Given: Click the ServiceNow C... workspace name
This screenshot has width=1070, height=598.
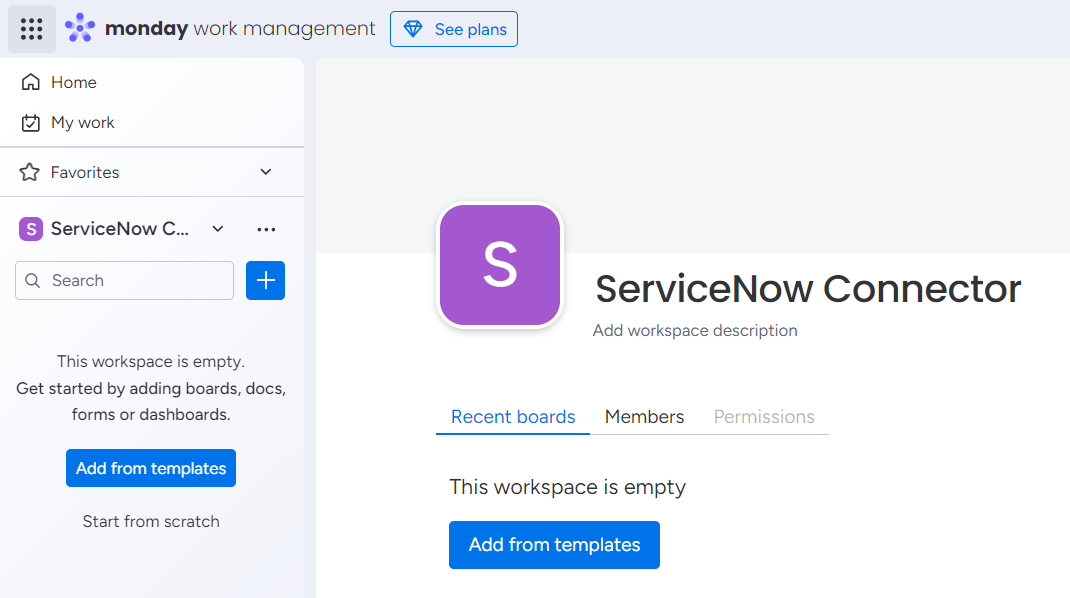Looking at the screenshot, I should [120, 229].
